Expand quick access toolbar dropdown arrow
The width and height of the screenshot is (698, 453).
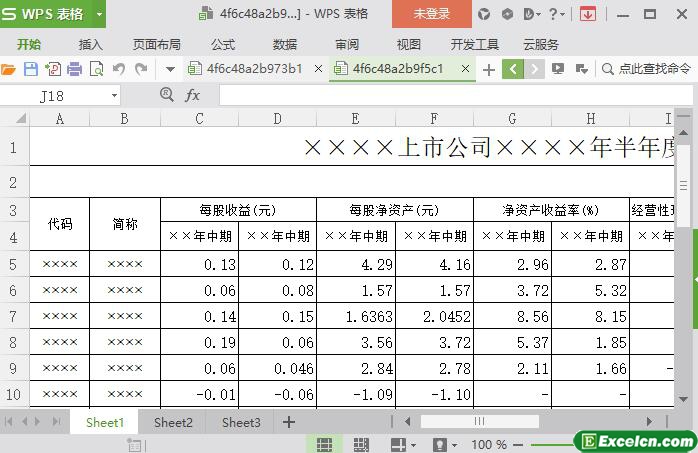coord(170,69)
